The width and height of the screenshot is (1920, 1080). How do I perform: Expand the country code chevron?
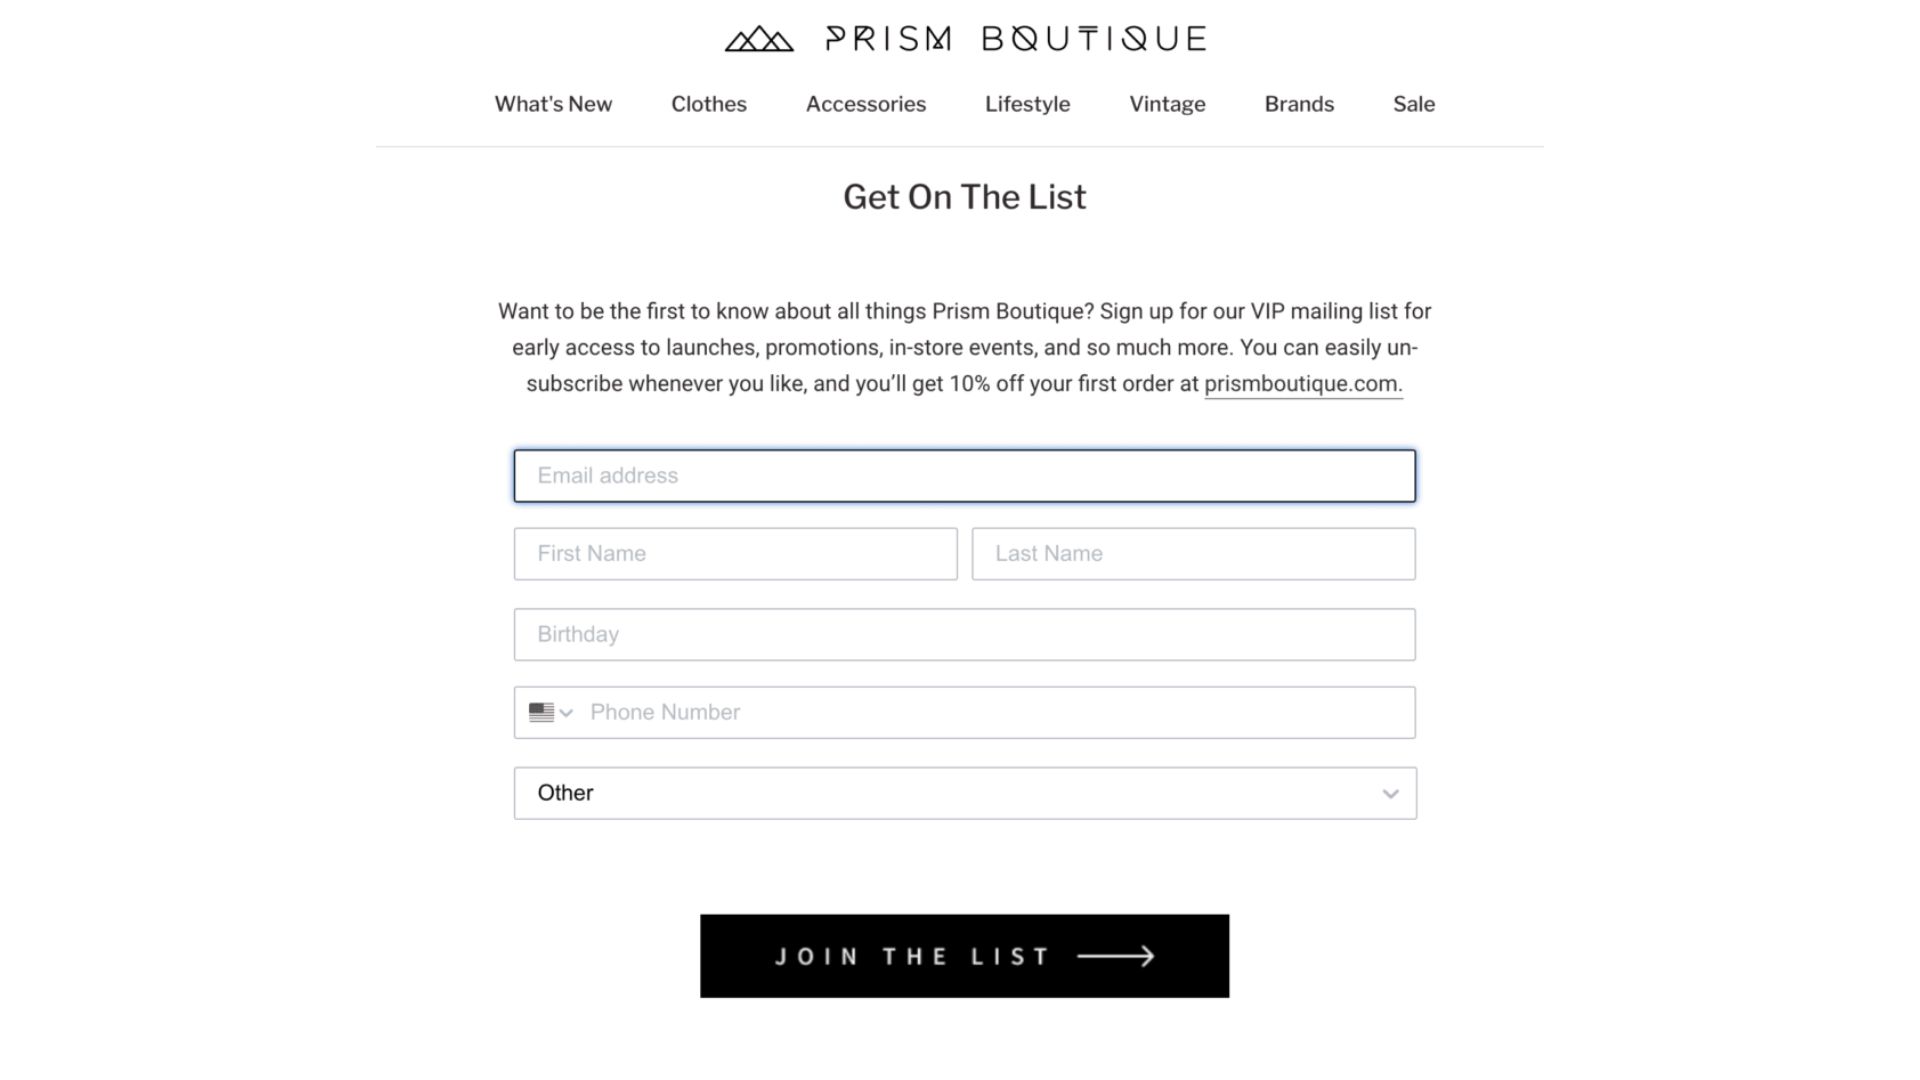[566, 713]
